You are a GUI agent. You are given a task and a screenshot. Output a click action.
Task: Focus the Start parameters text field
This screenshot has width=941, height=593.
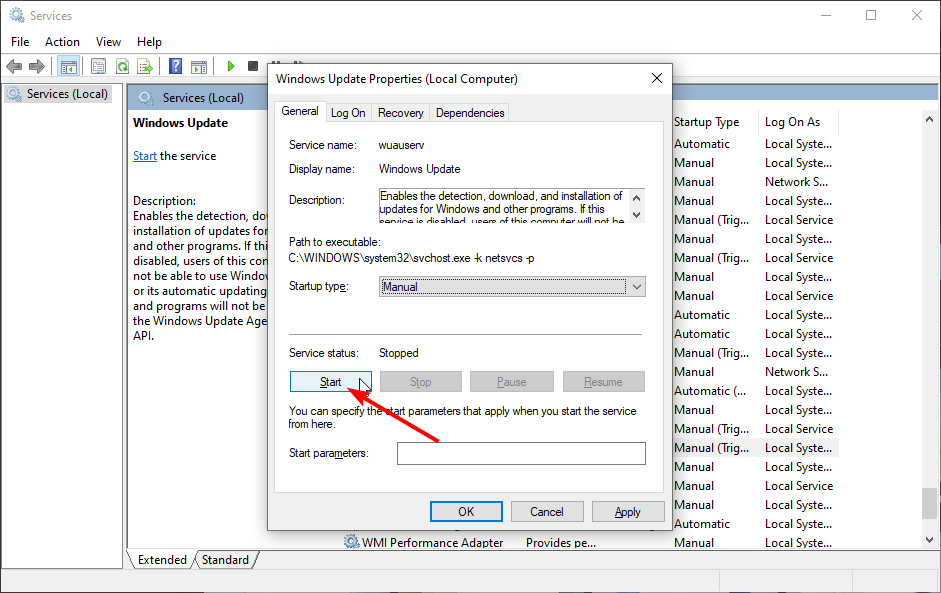(521, 453)
